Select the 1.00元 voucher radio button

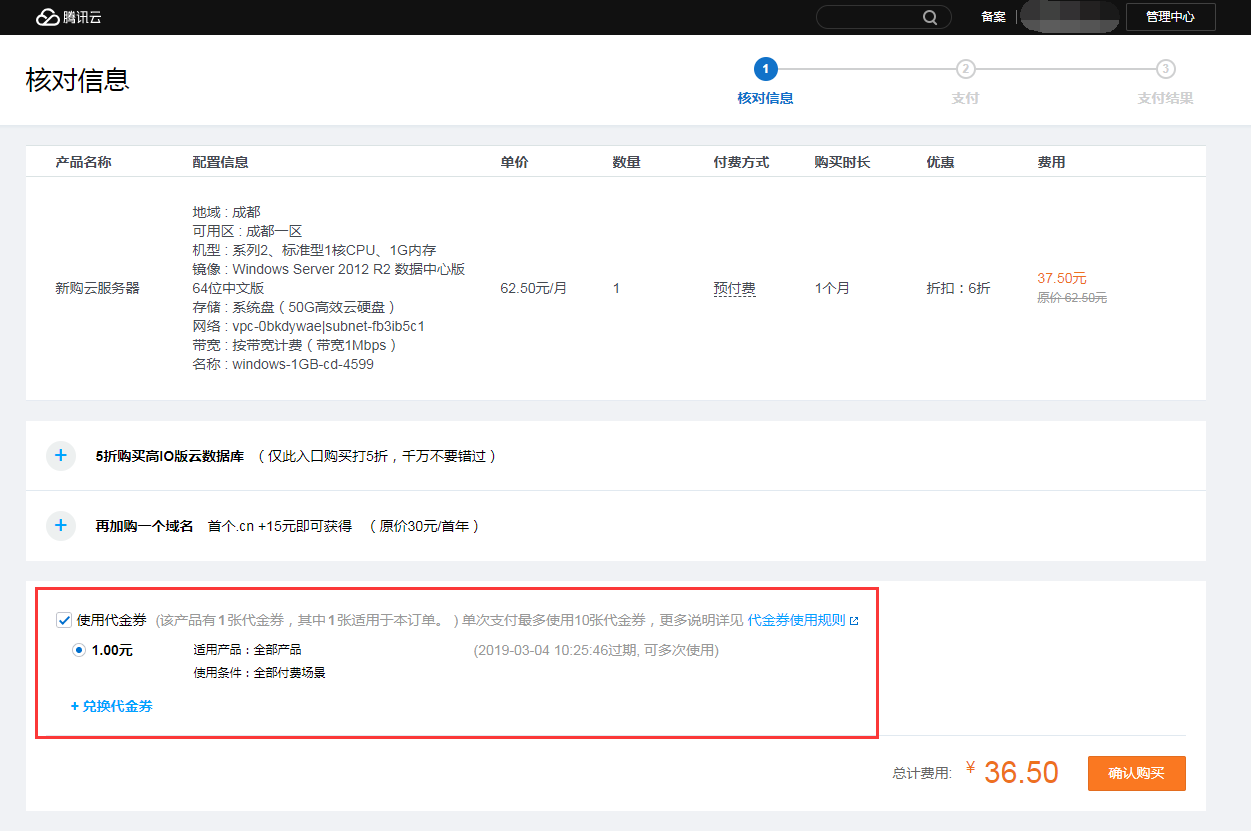(79, 650)
